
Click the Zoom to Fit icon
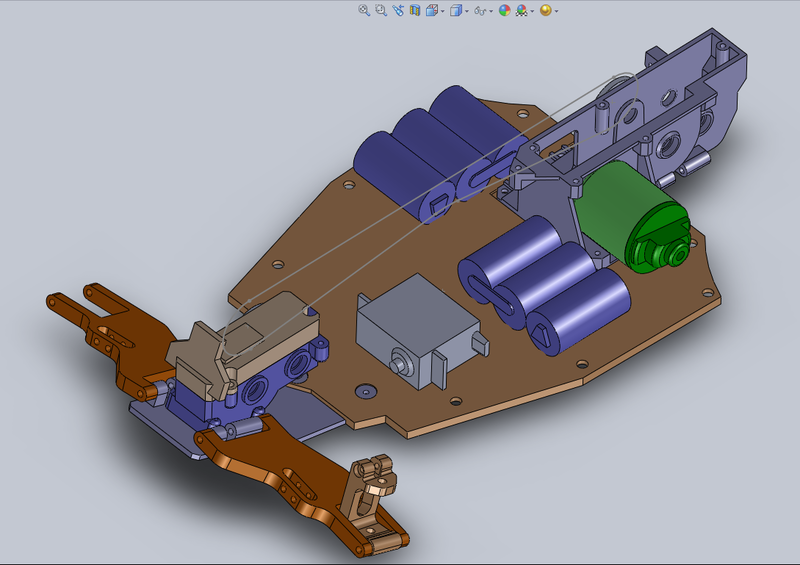pos(364,10)
